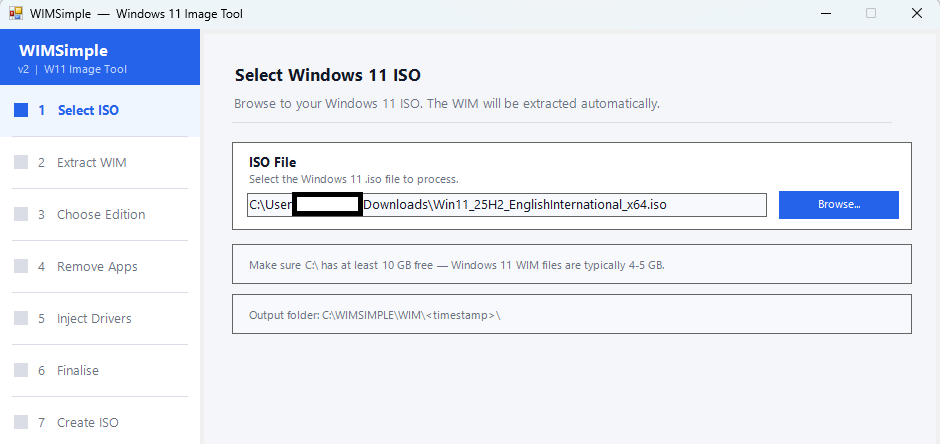This screenshot has width=940, height=444.
Task: Click the square icon beside Choose Edition
Action: point(21,215)
